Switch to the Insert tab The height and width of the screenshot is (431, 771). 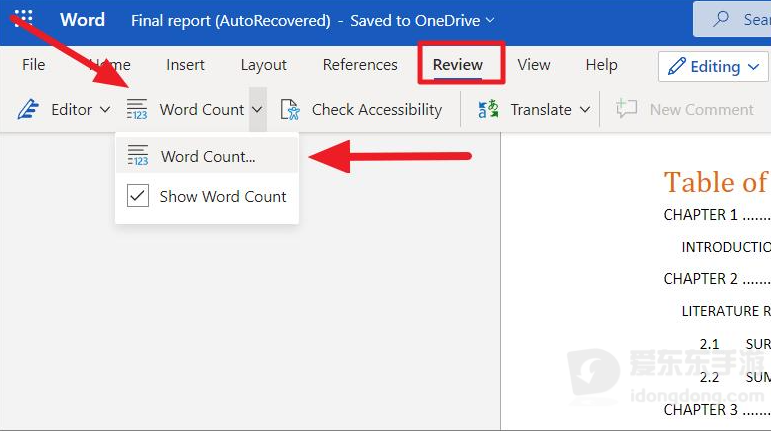click(x=185, y=64)
